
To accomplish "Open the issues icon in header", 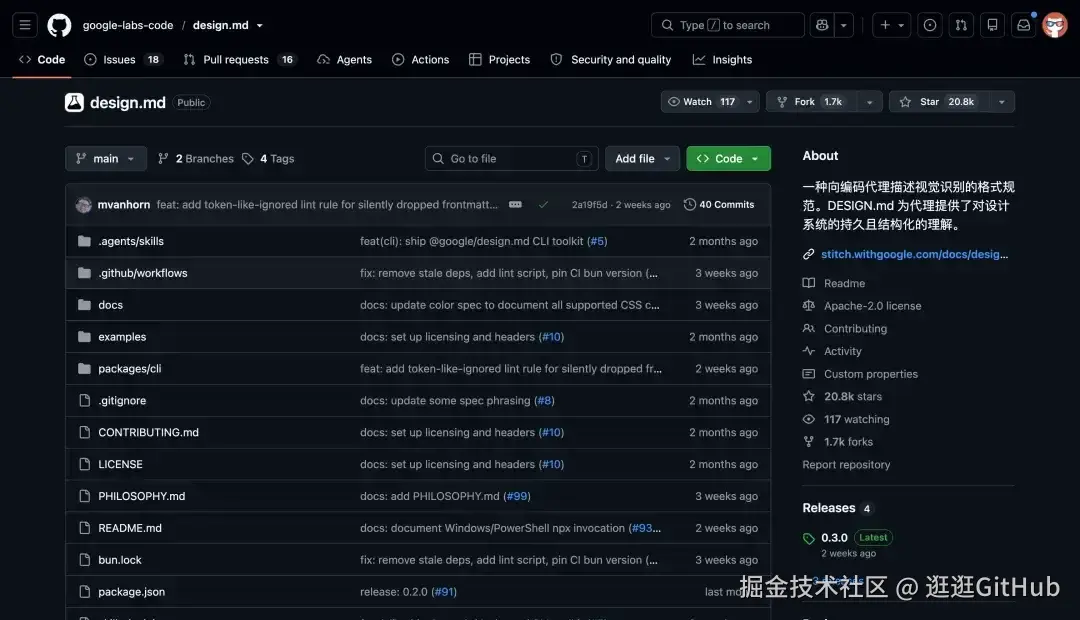I will (x=930, y=25).
